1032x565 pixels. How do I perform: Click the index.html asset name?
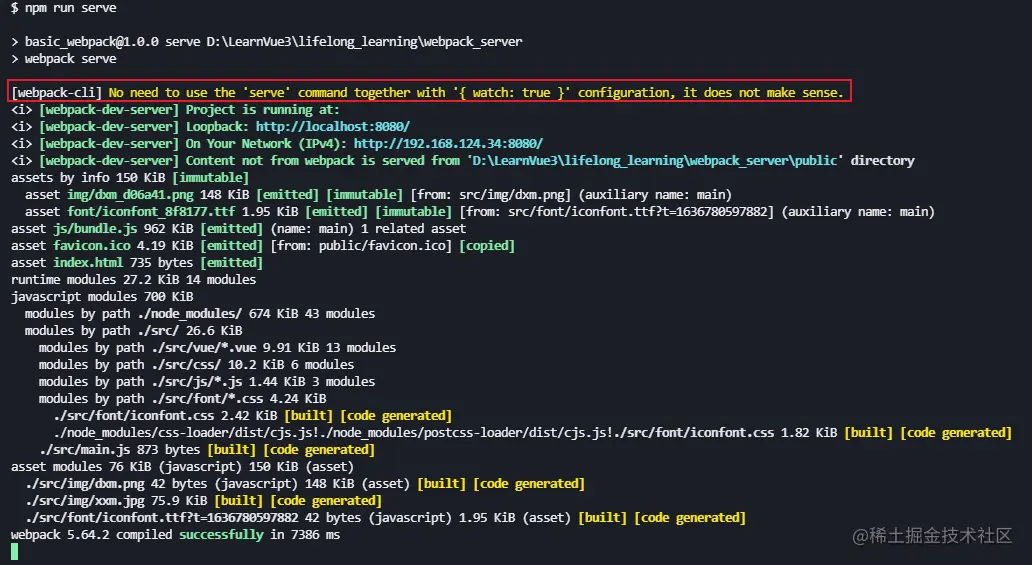tap(88, 263)
